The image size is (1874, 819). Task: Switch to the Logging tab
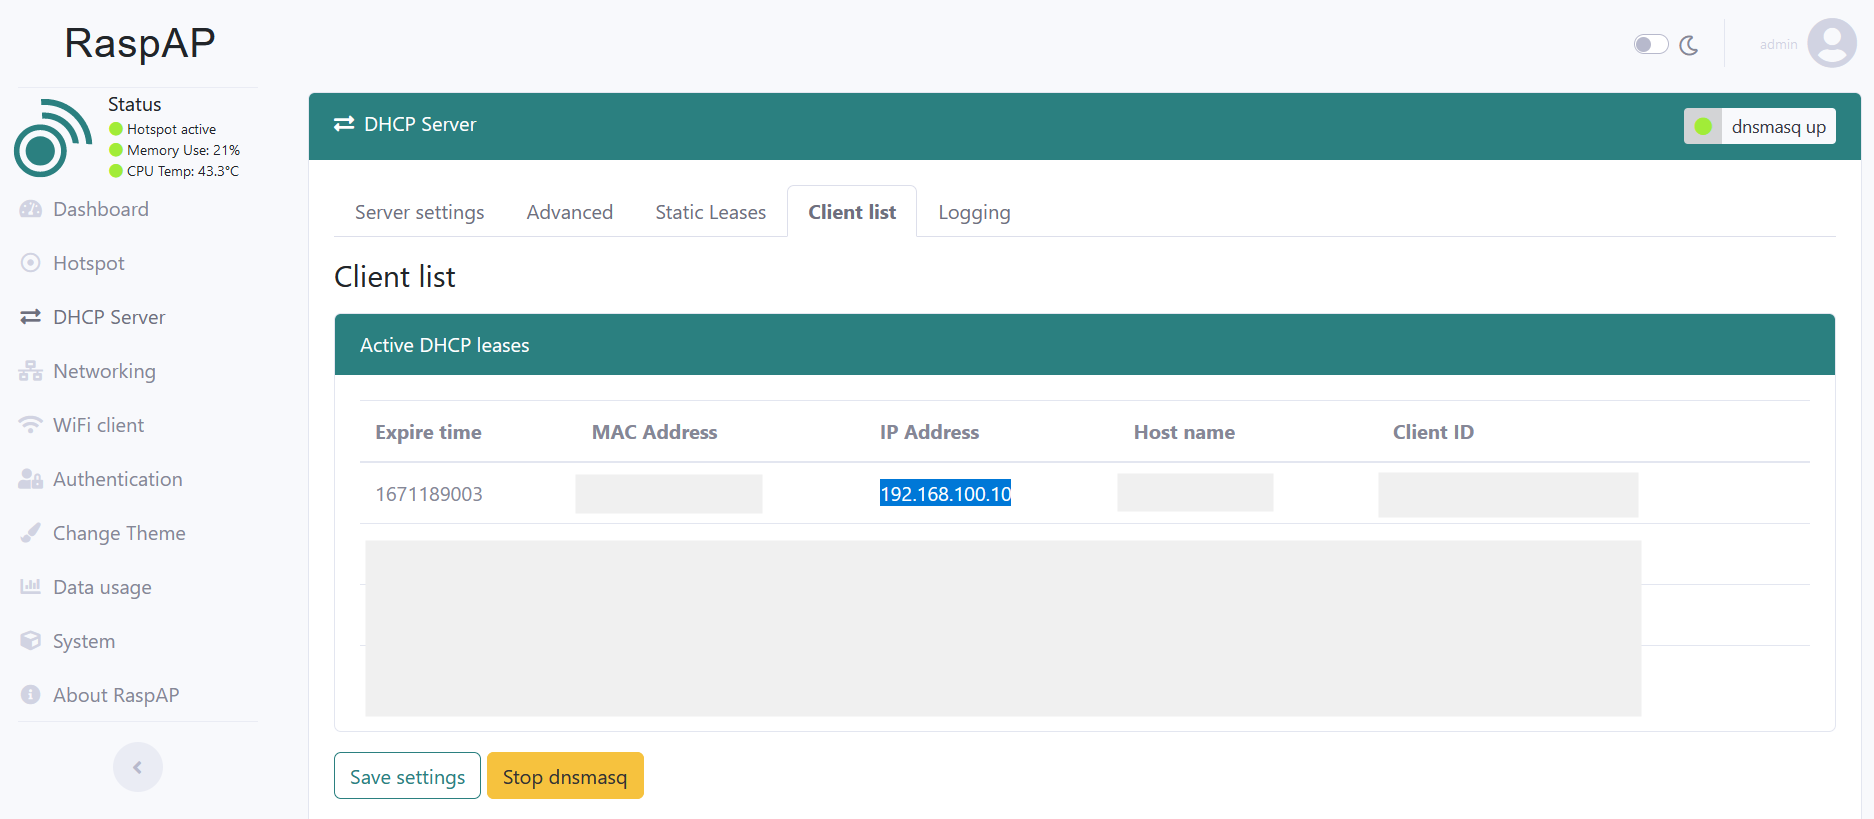974,212
